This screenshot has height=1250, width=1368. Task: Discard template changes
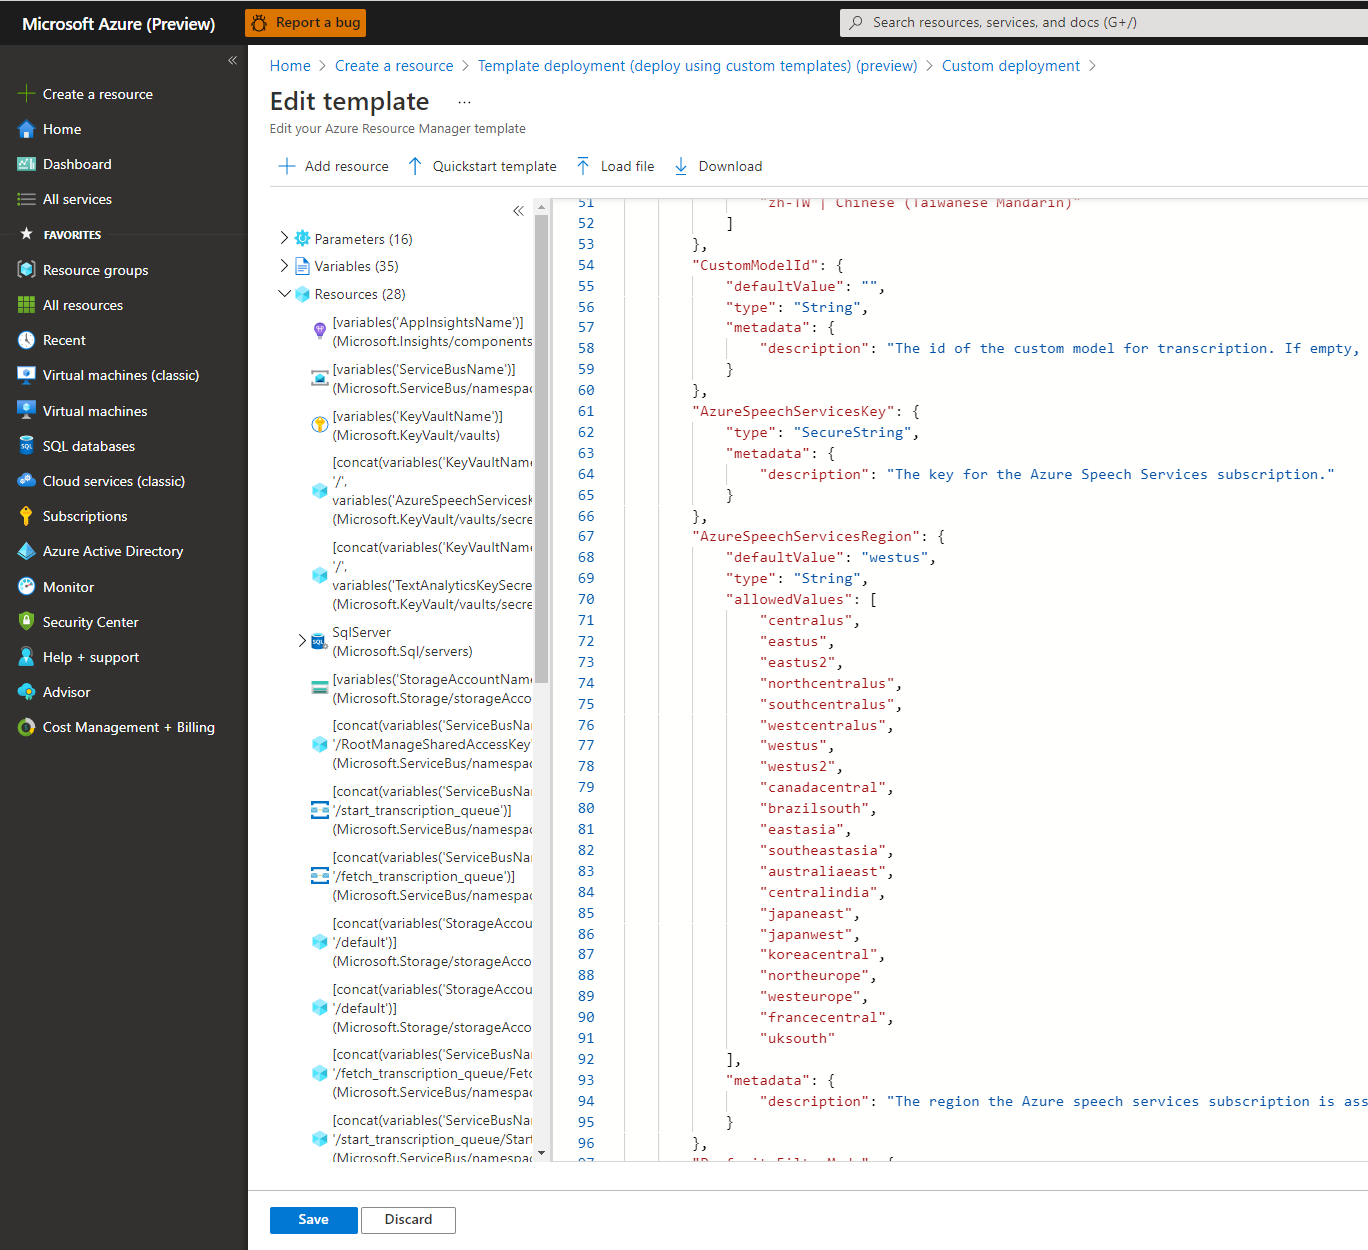[x=408, y=1220]
